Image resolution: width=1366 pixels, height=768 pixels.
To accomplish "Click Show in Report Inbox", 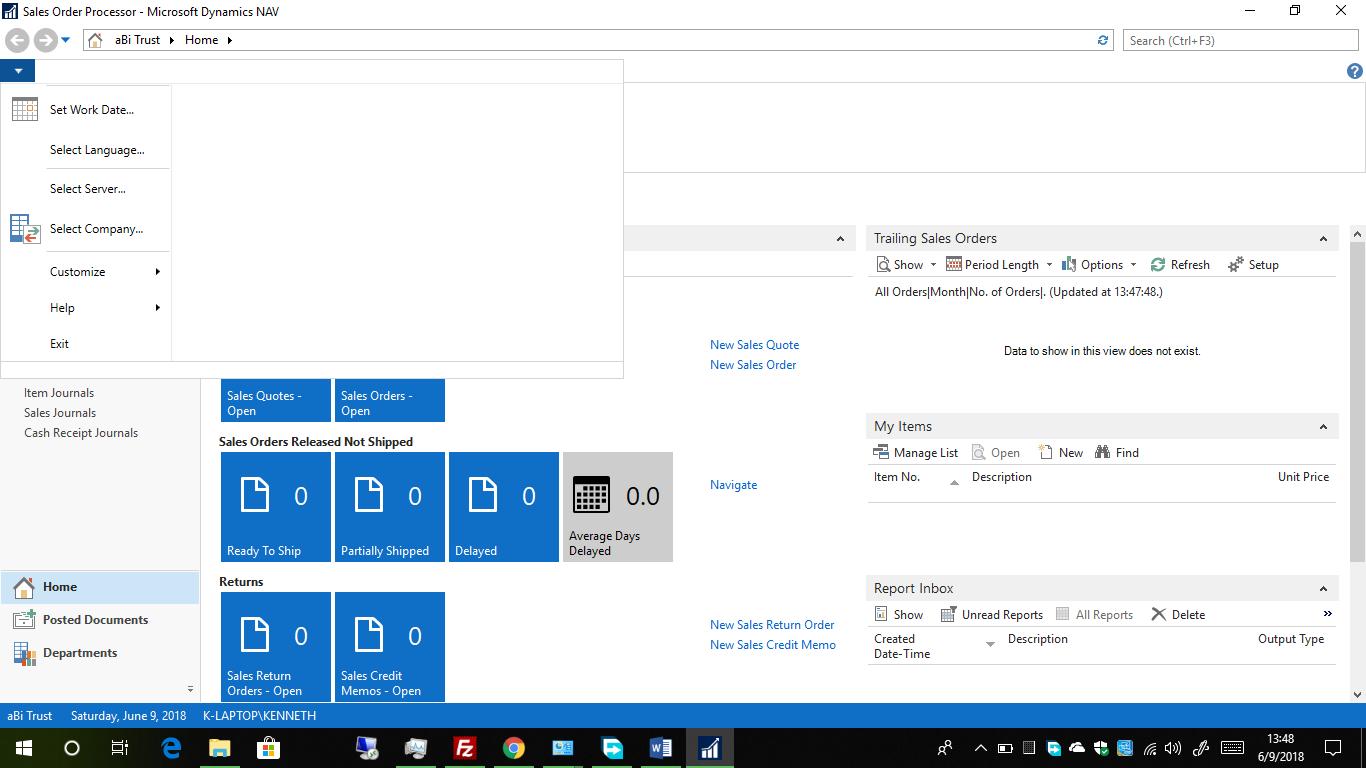I will pos(898,615).
